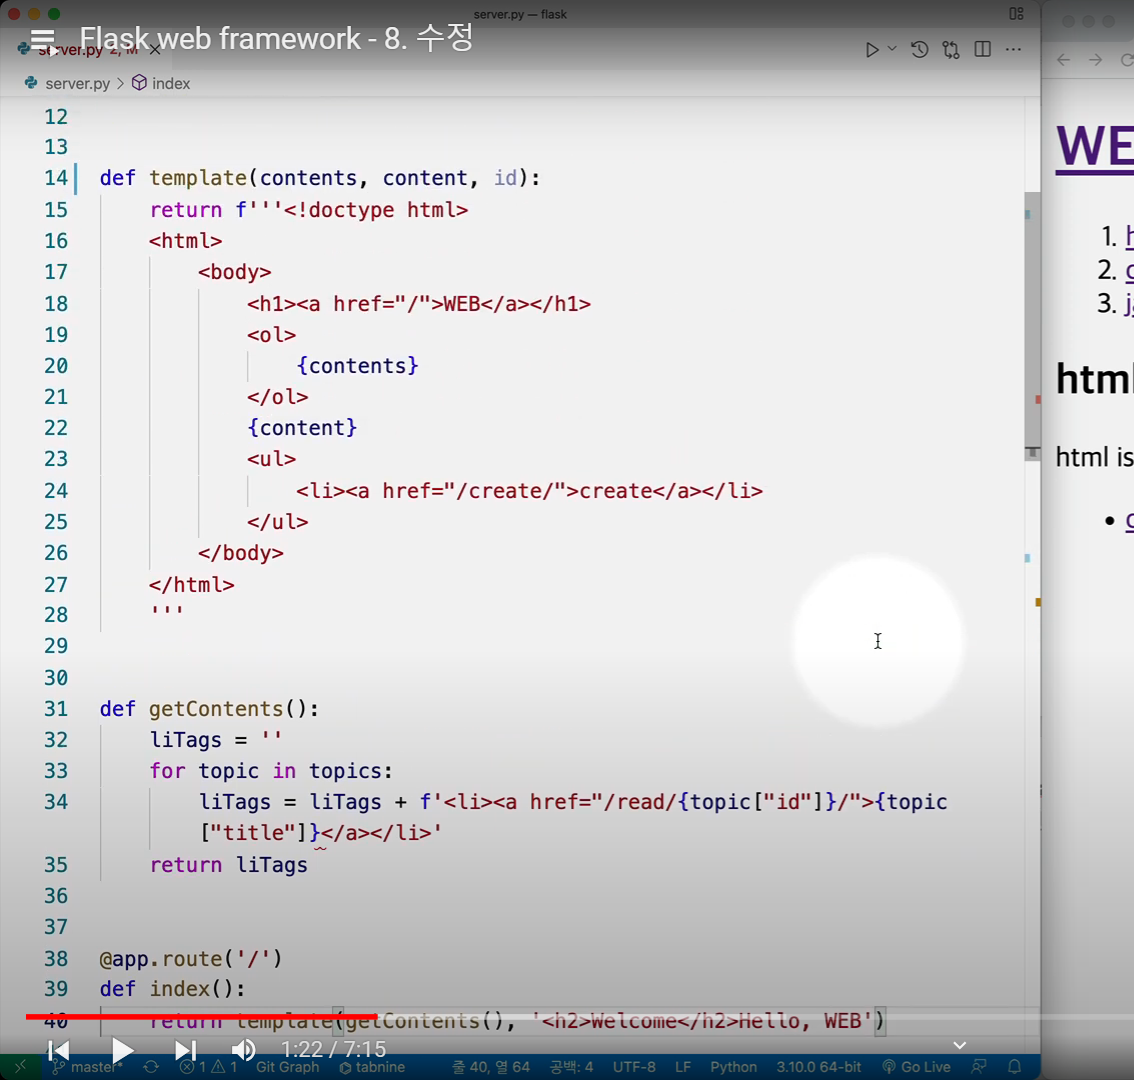Click line number 31 in gutter
1134x1080 pixels.
point(56,709)
